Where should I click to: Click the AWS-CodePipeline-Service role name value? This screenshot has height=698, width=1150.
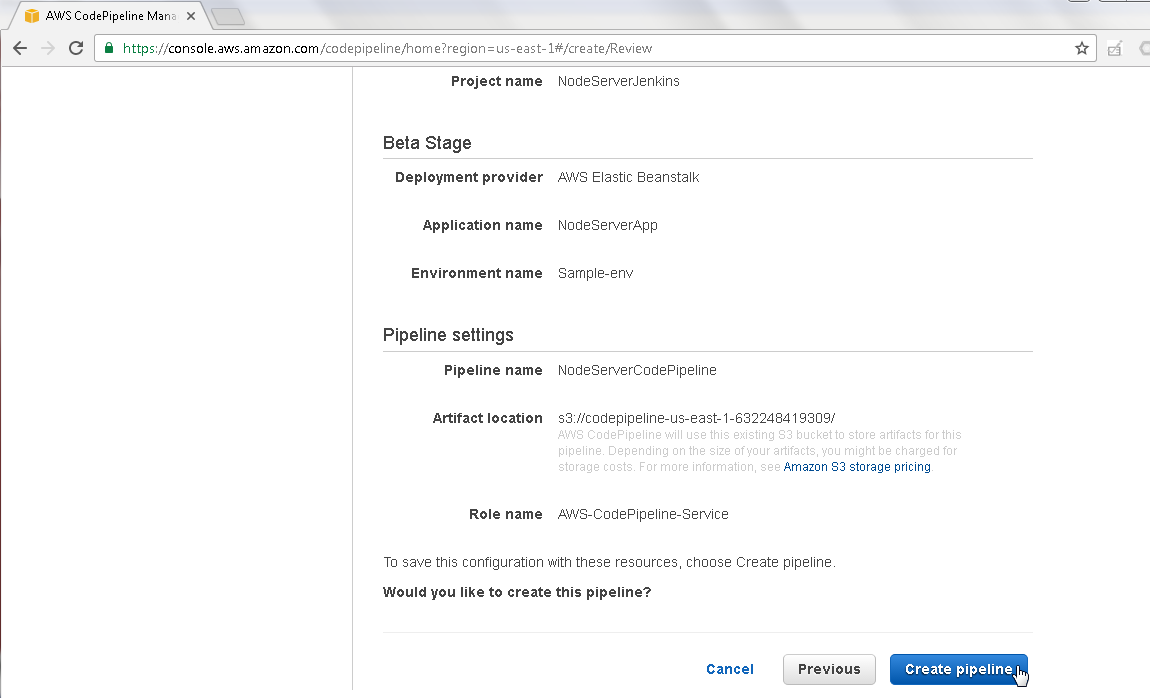pyautogui.click(x=642, y=514)
